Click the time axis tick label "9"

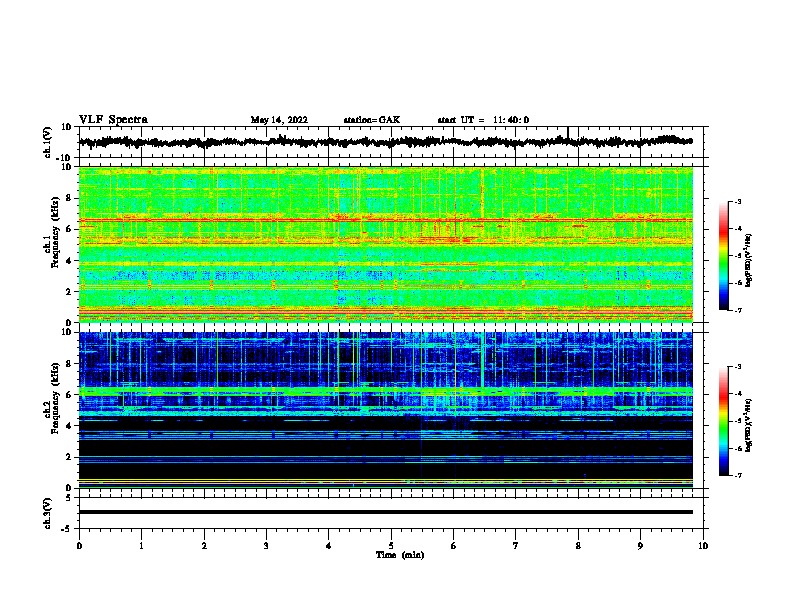(x=640, y=546)
